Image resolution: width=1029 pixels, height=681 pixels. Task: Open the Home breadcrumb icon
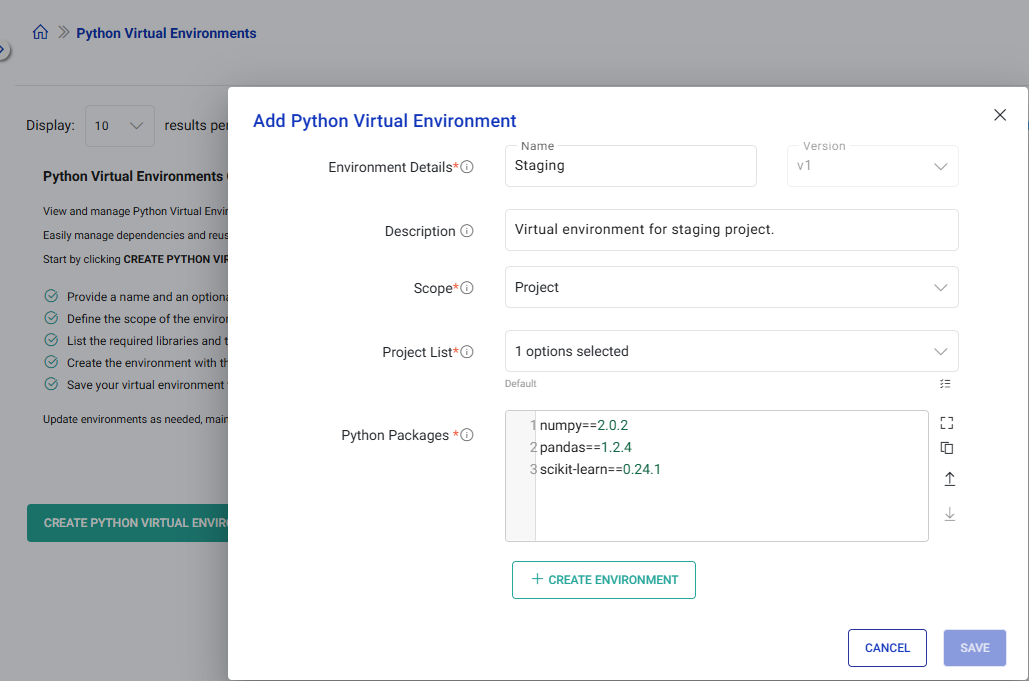(39, 31)
